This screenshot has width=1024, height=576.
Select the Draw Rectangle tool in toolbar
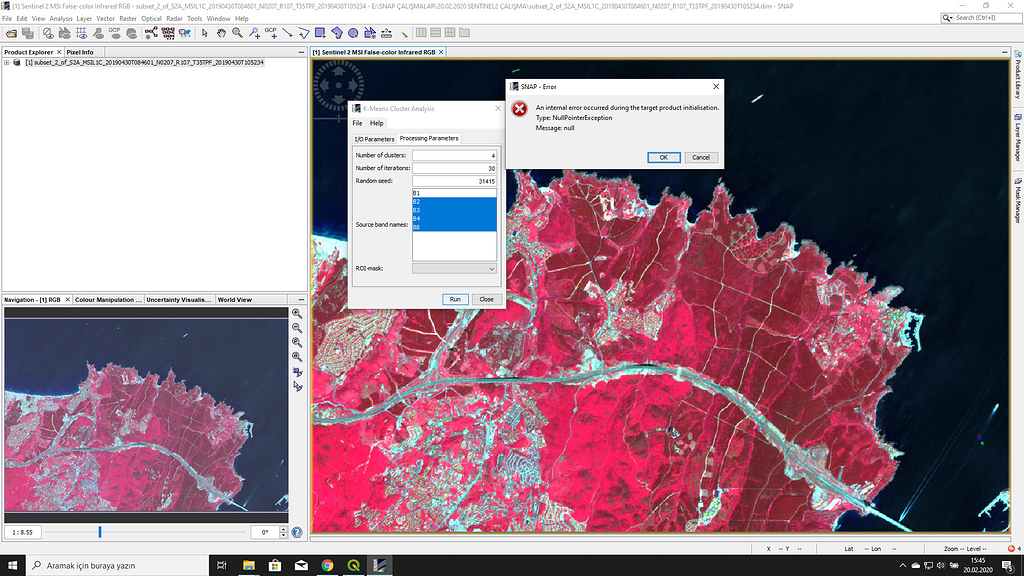[x=319, y=33]
